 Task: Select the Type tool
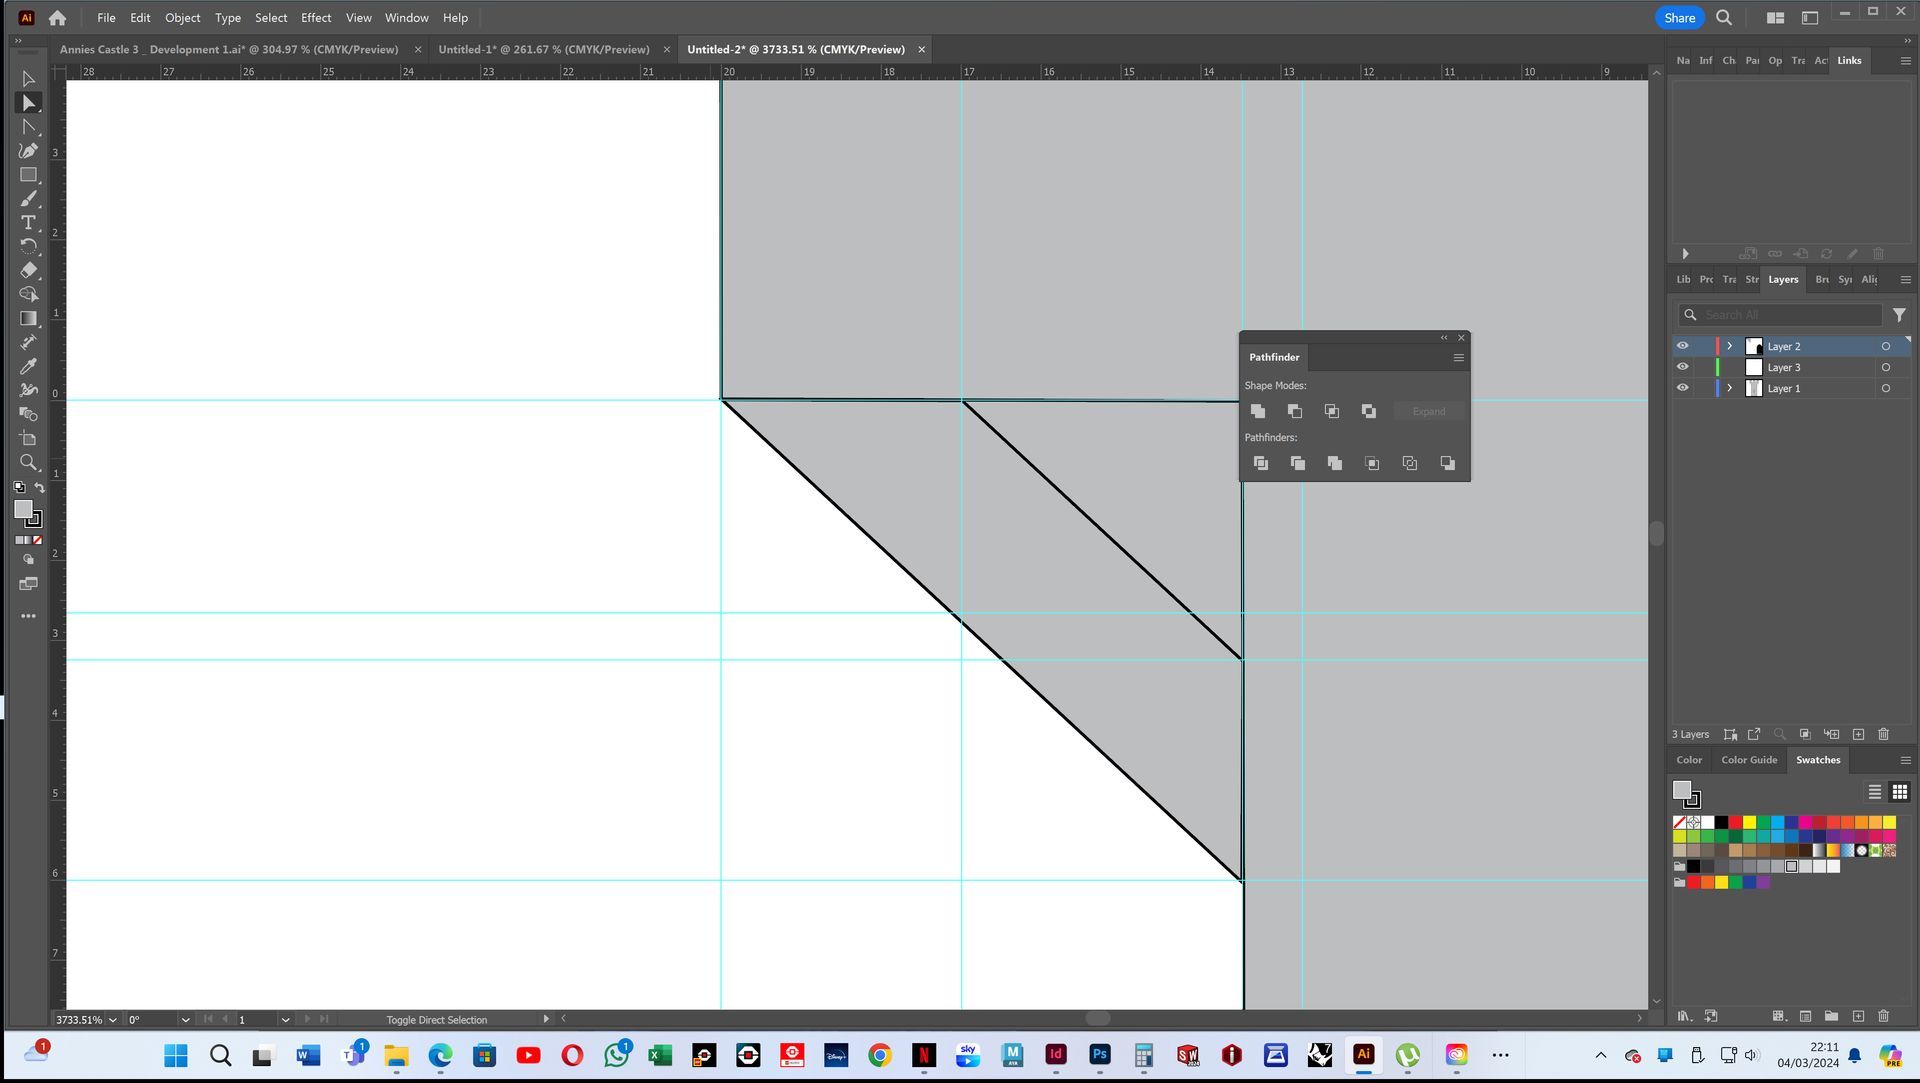pyautogui.click(x=28, y=222)
